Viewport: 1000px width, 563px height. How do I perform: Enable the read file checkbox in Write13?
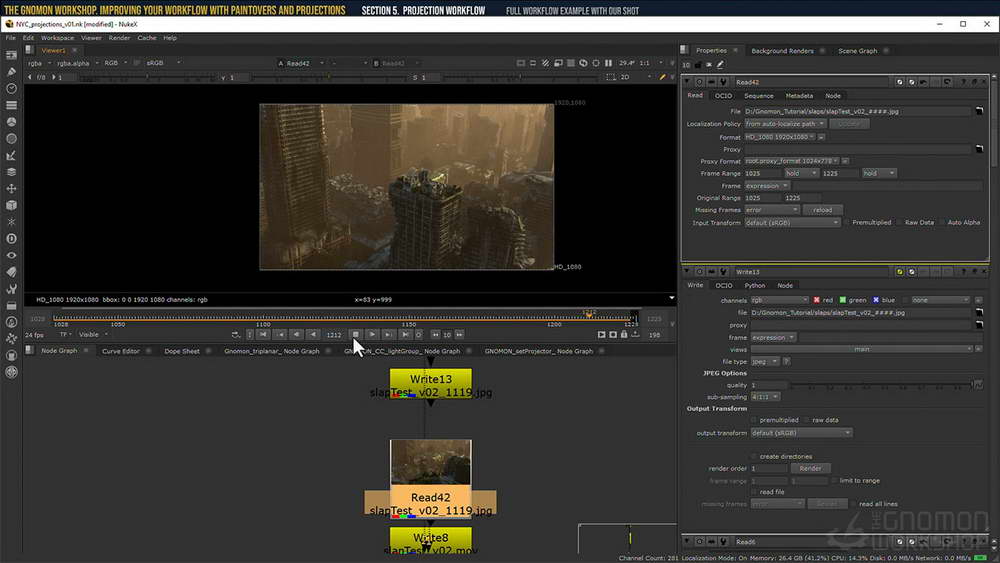tap(754, 492)
